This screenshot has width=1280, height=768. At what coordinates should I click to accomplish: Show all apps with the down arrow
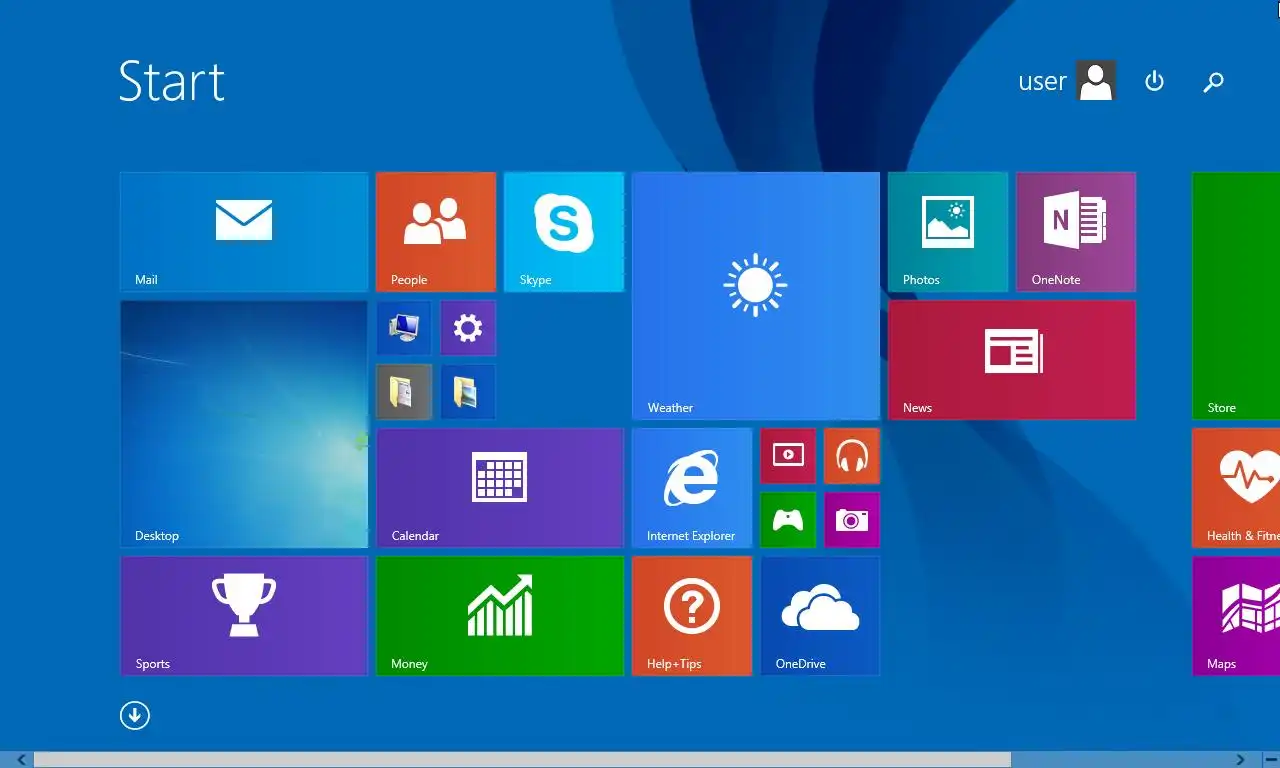135,715
